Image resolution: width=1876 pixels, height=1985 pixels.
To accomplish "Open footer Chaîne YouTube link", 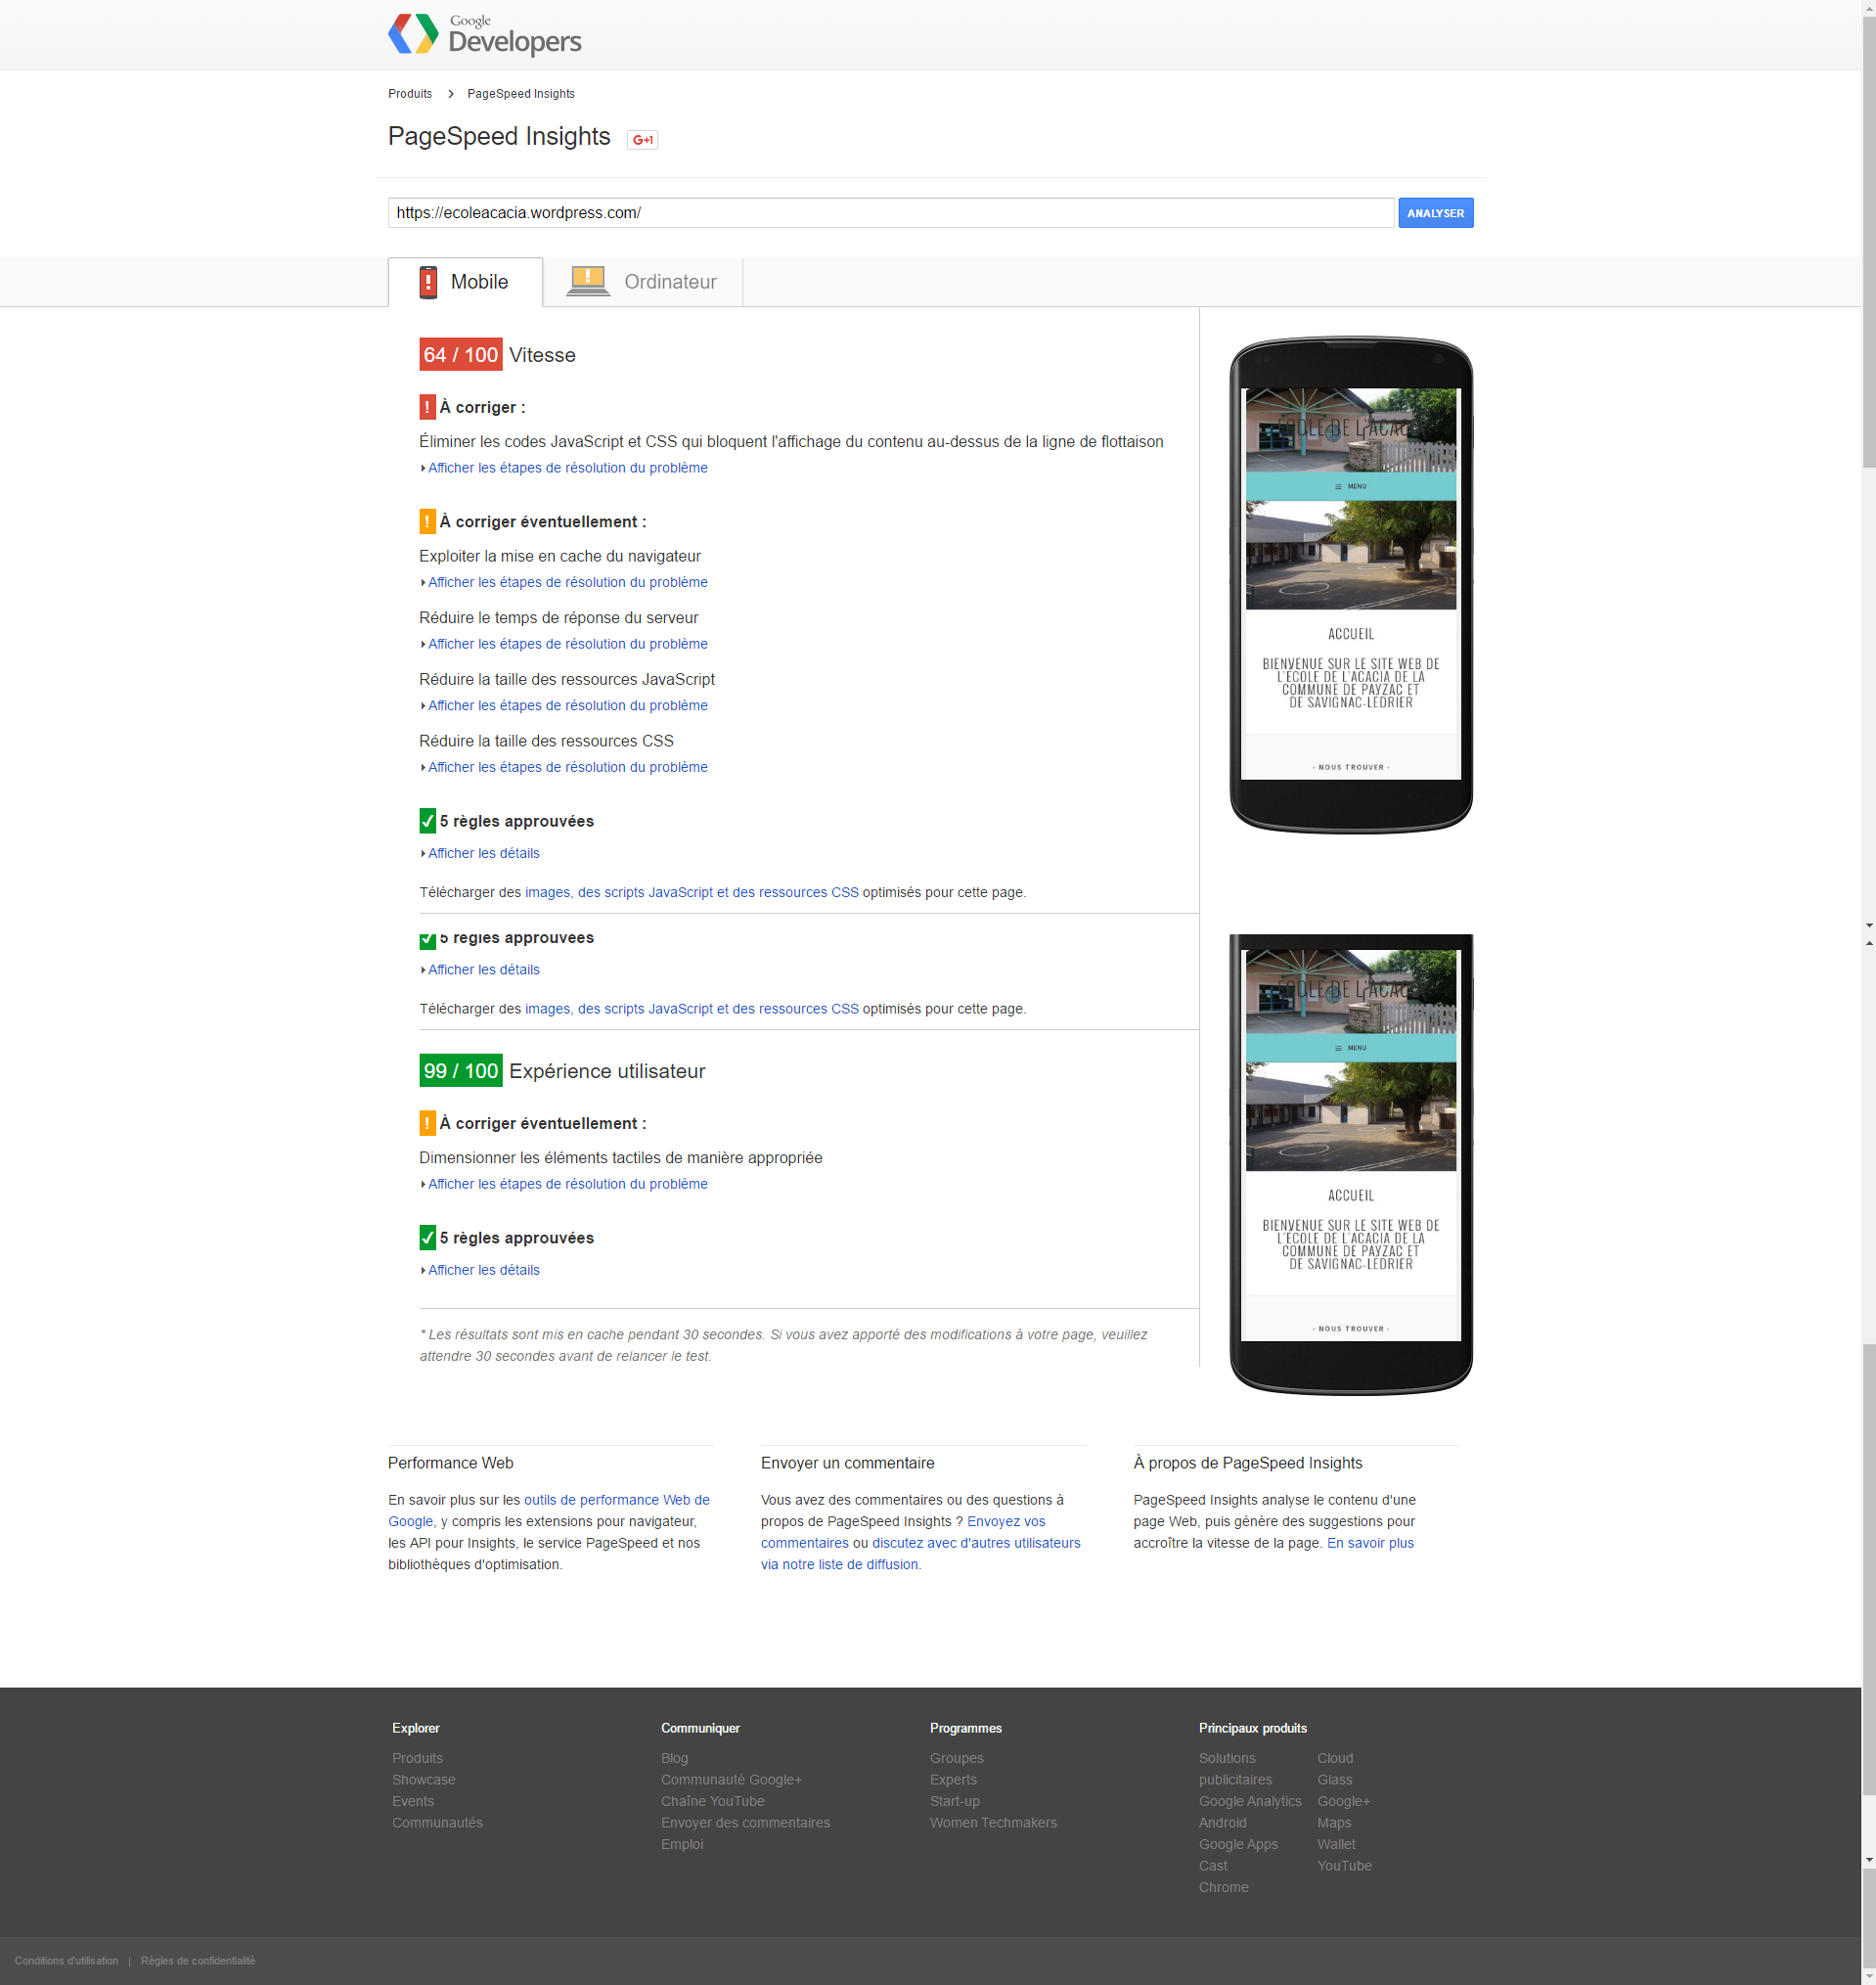I will 712,1801.
